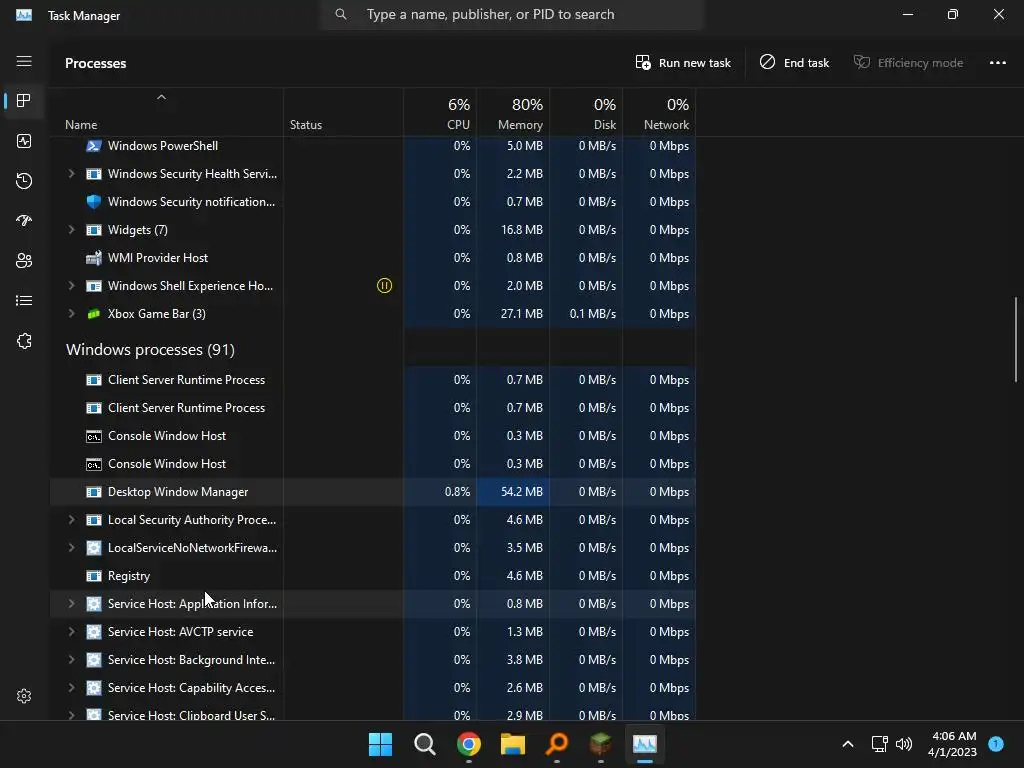The height and width of the screenshot is (768, 1024).
Task: Expand Local Security Authority Process
Action: (x=71, y=520)
